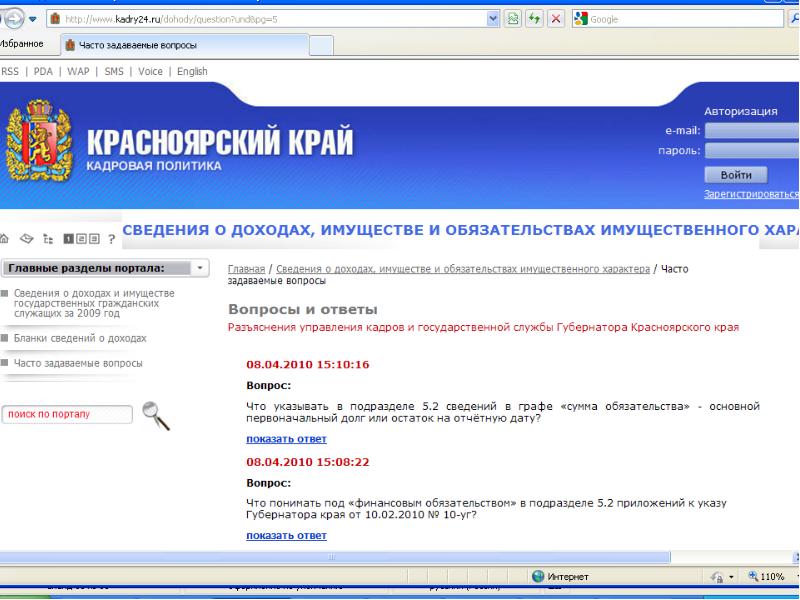Open the sitemap tree icon
800x600 pixels.
coord(47,240)
